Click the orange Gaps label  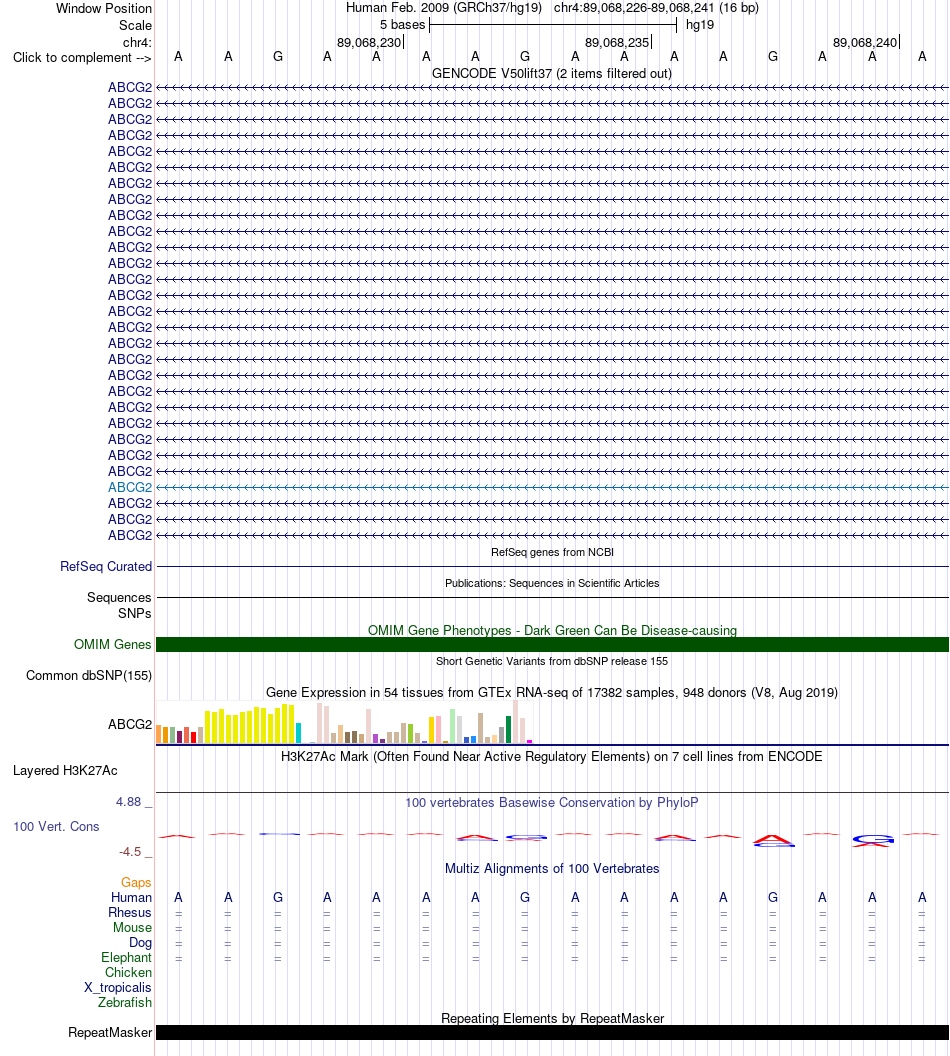(136, 882)
